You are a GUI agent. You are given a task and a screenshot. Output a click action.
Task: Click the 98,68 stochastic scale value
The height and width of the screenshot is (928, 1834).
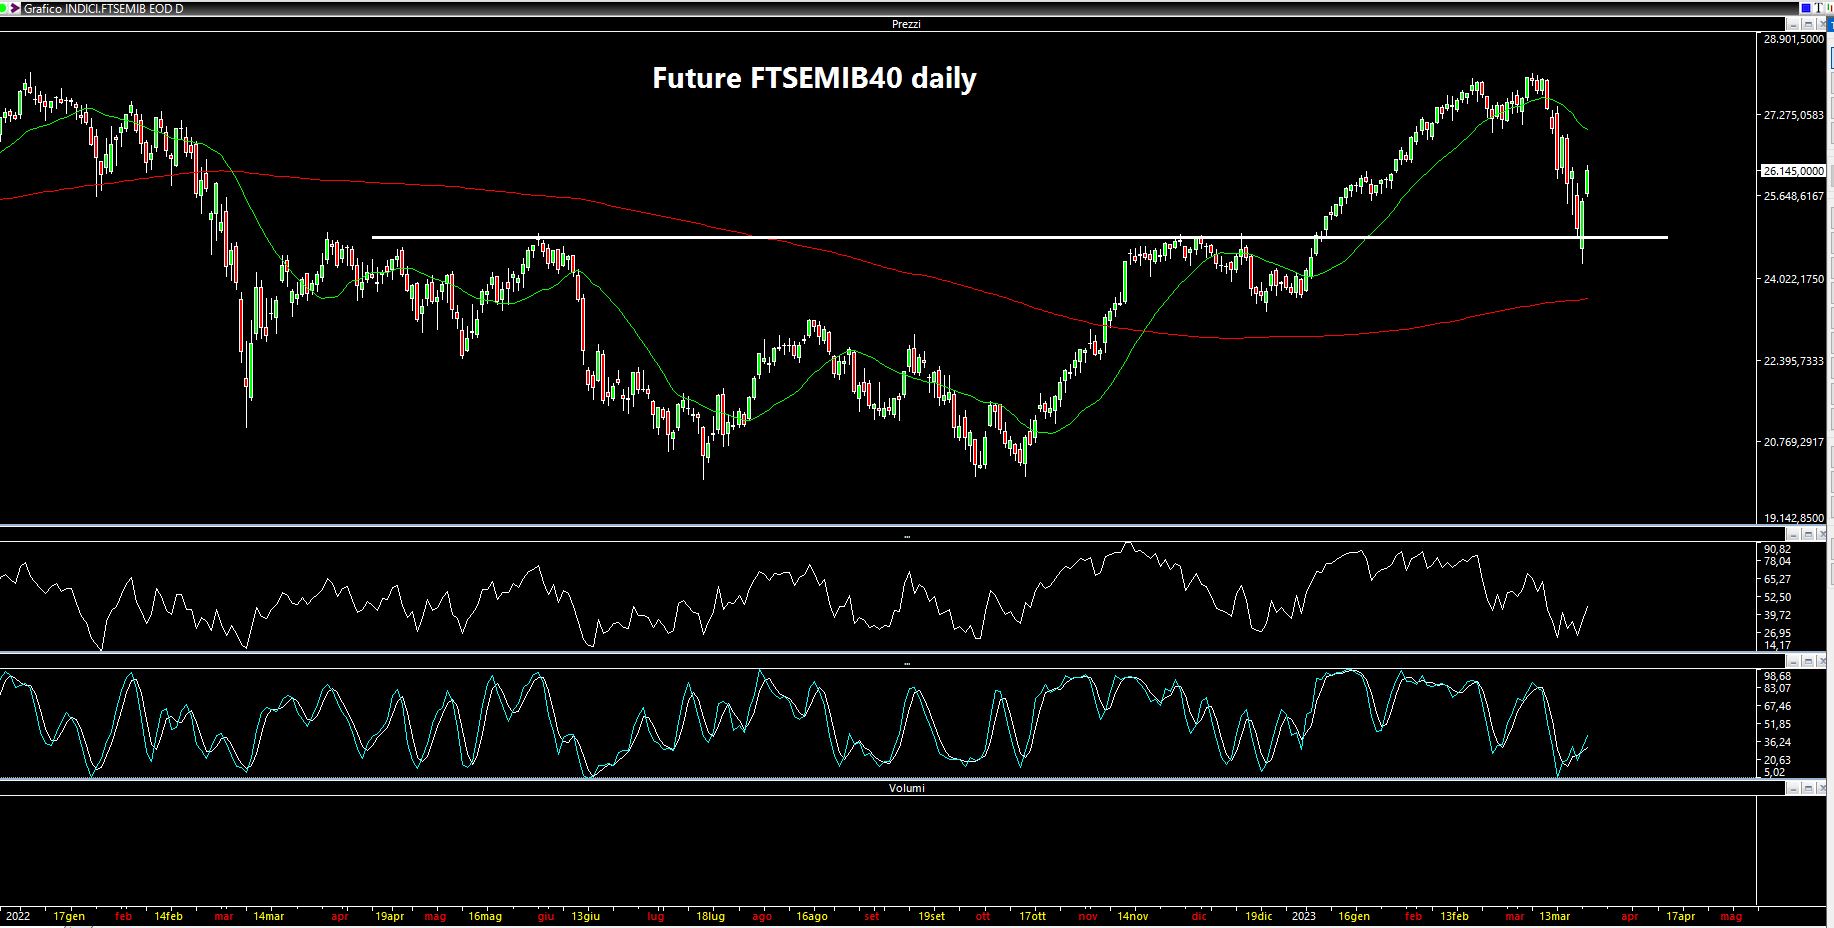1777,676
